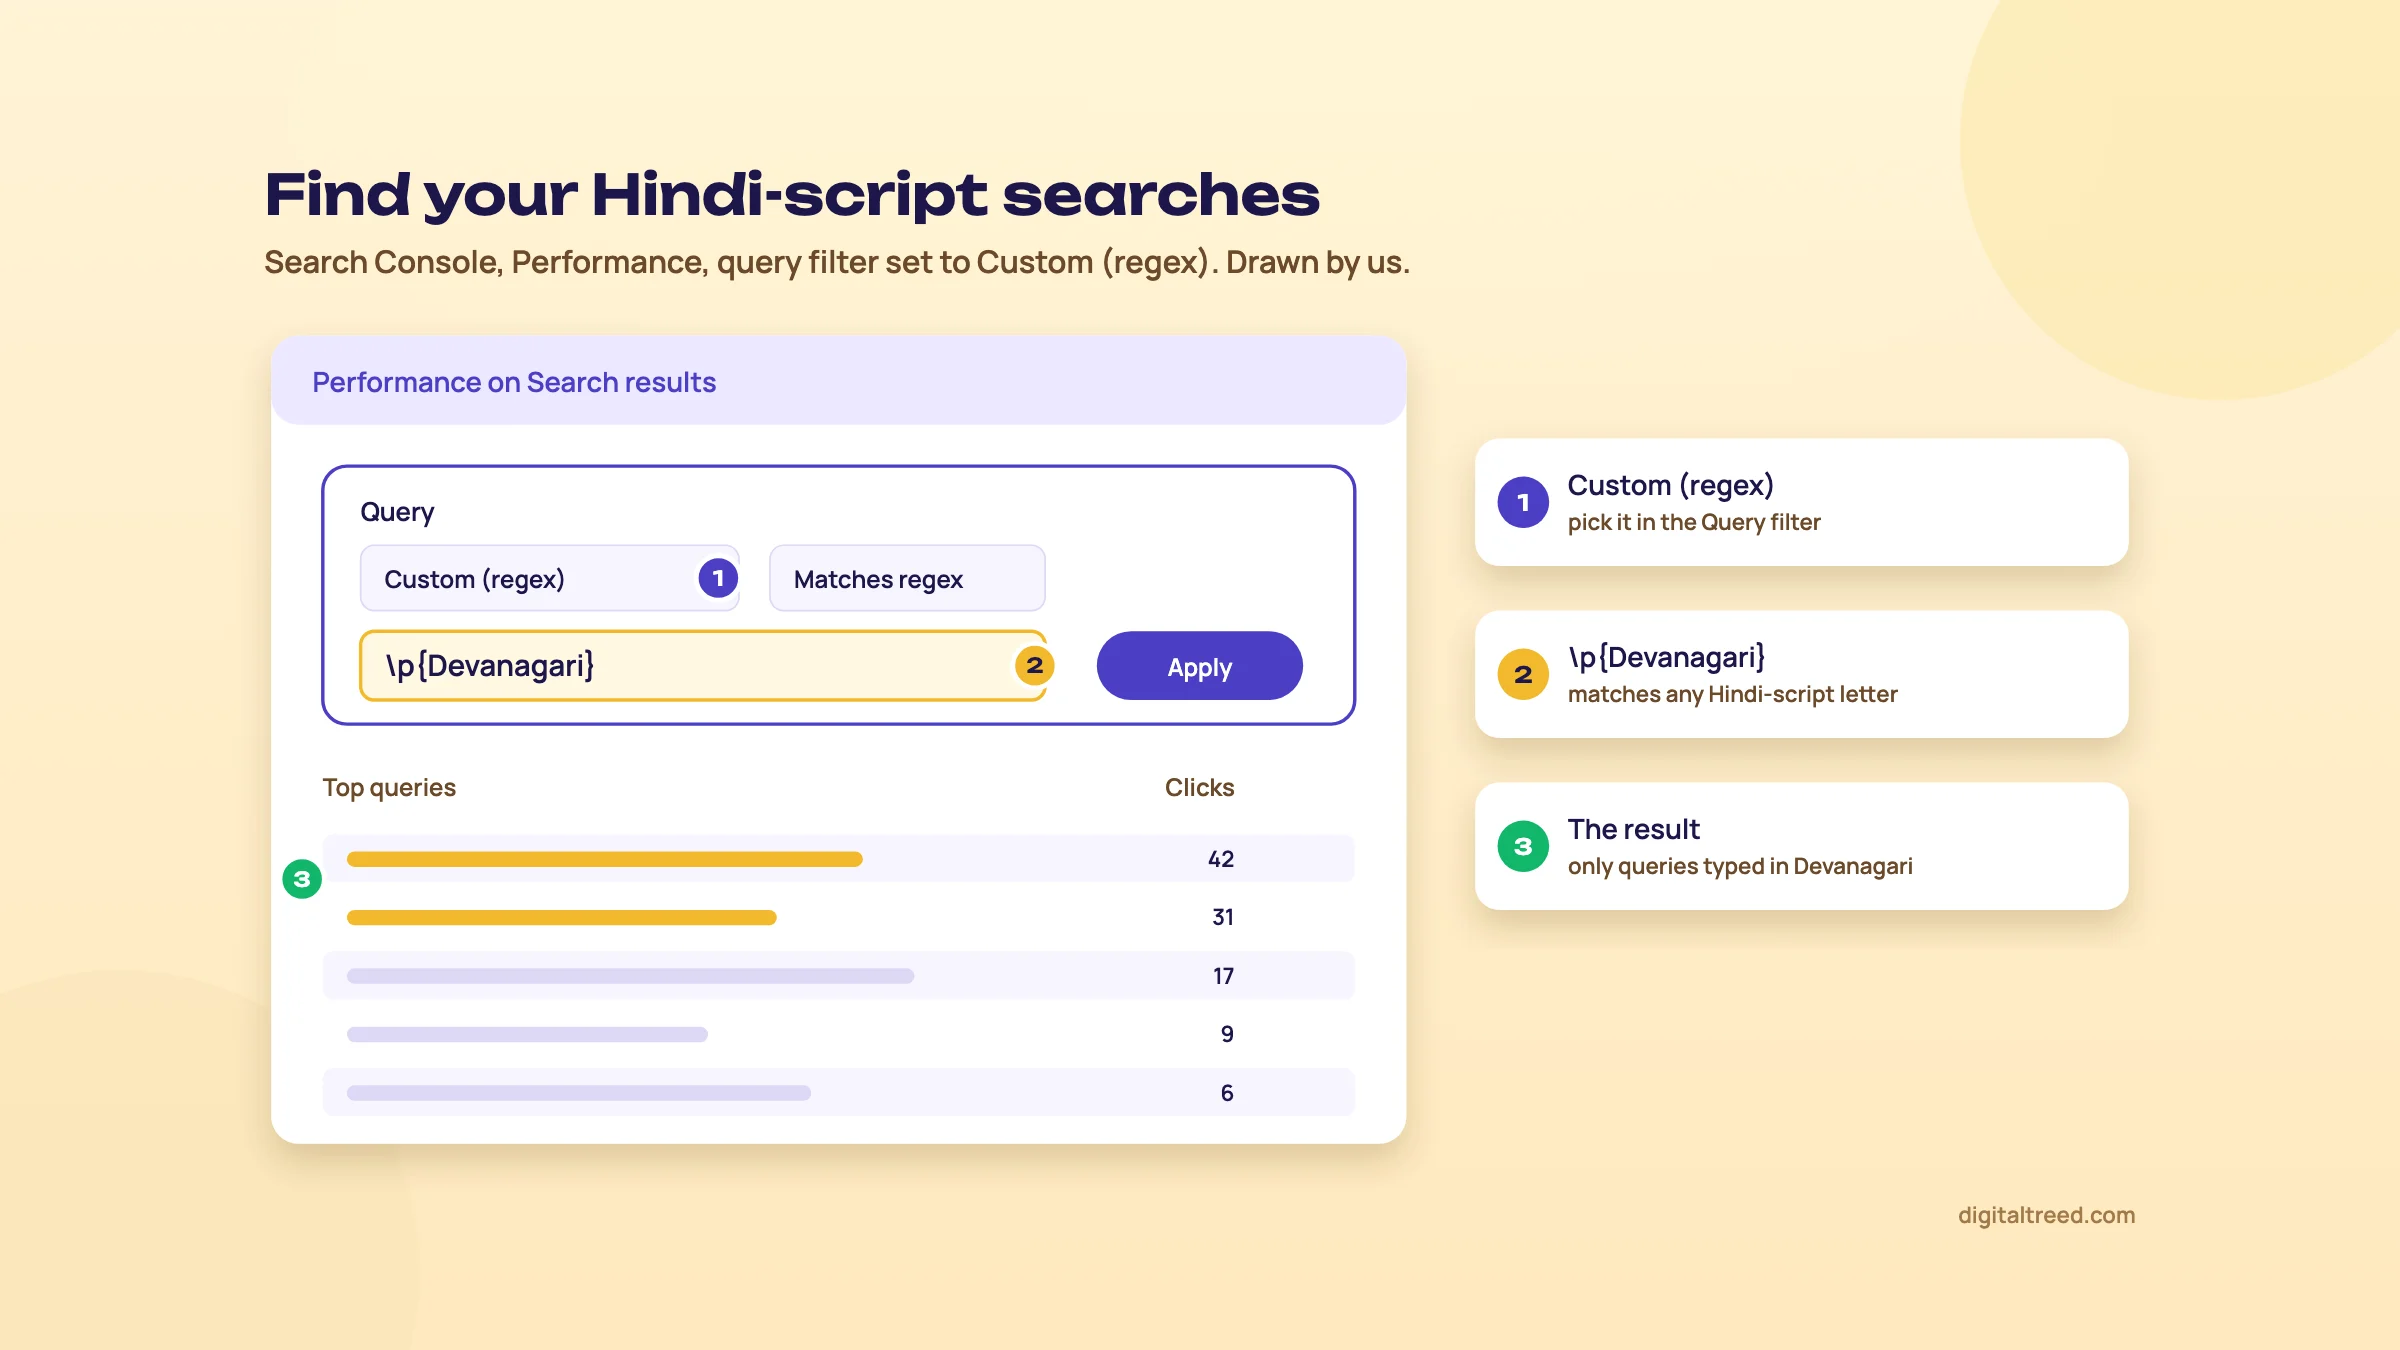Select the query row with 17 clicks

coord(838,976)
